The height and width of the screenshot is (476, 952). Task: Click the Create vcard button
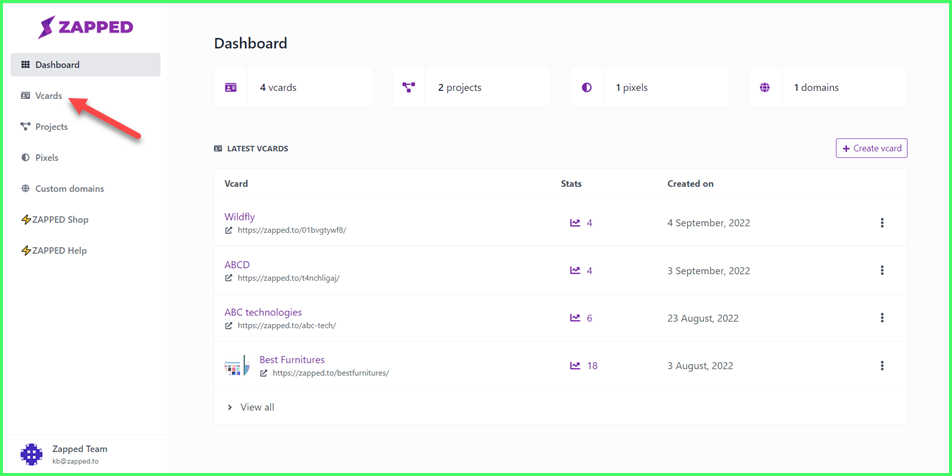coord(872,148)
